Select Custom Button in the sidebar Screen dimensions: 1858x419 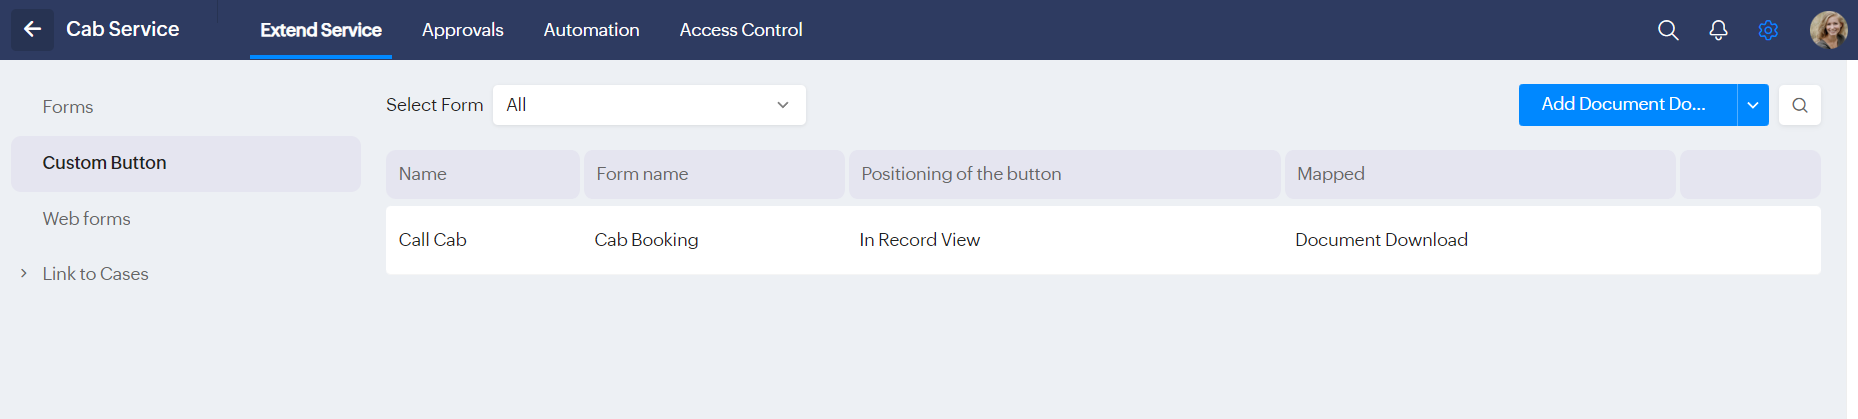105,163
